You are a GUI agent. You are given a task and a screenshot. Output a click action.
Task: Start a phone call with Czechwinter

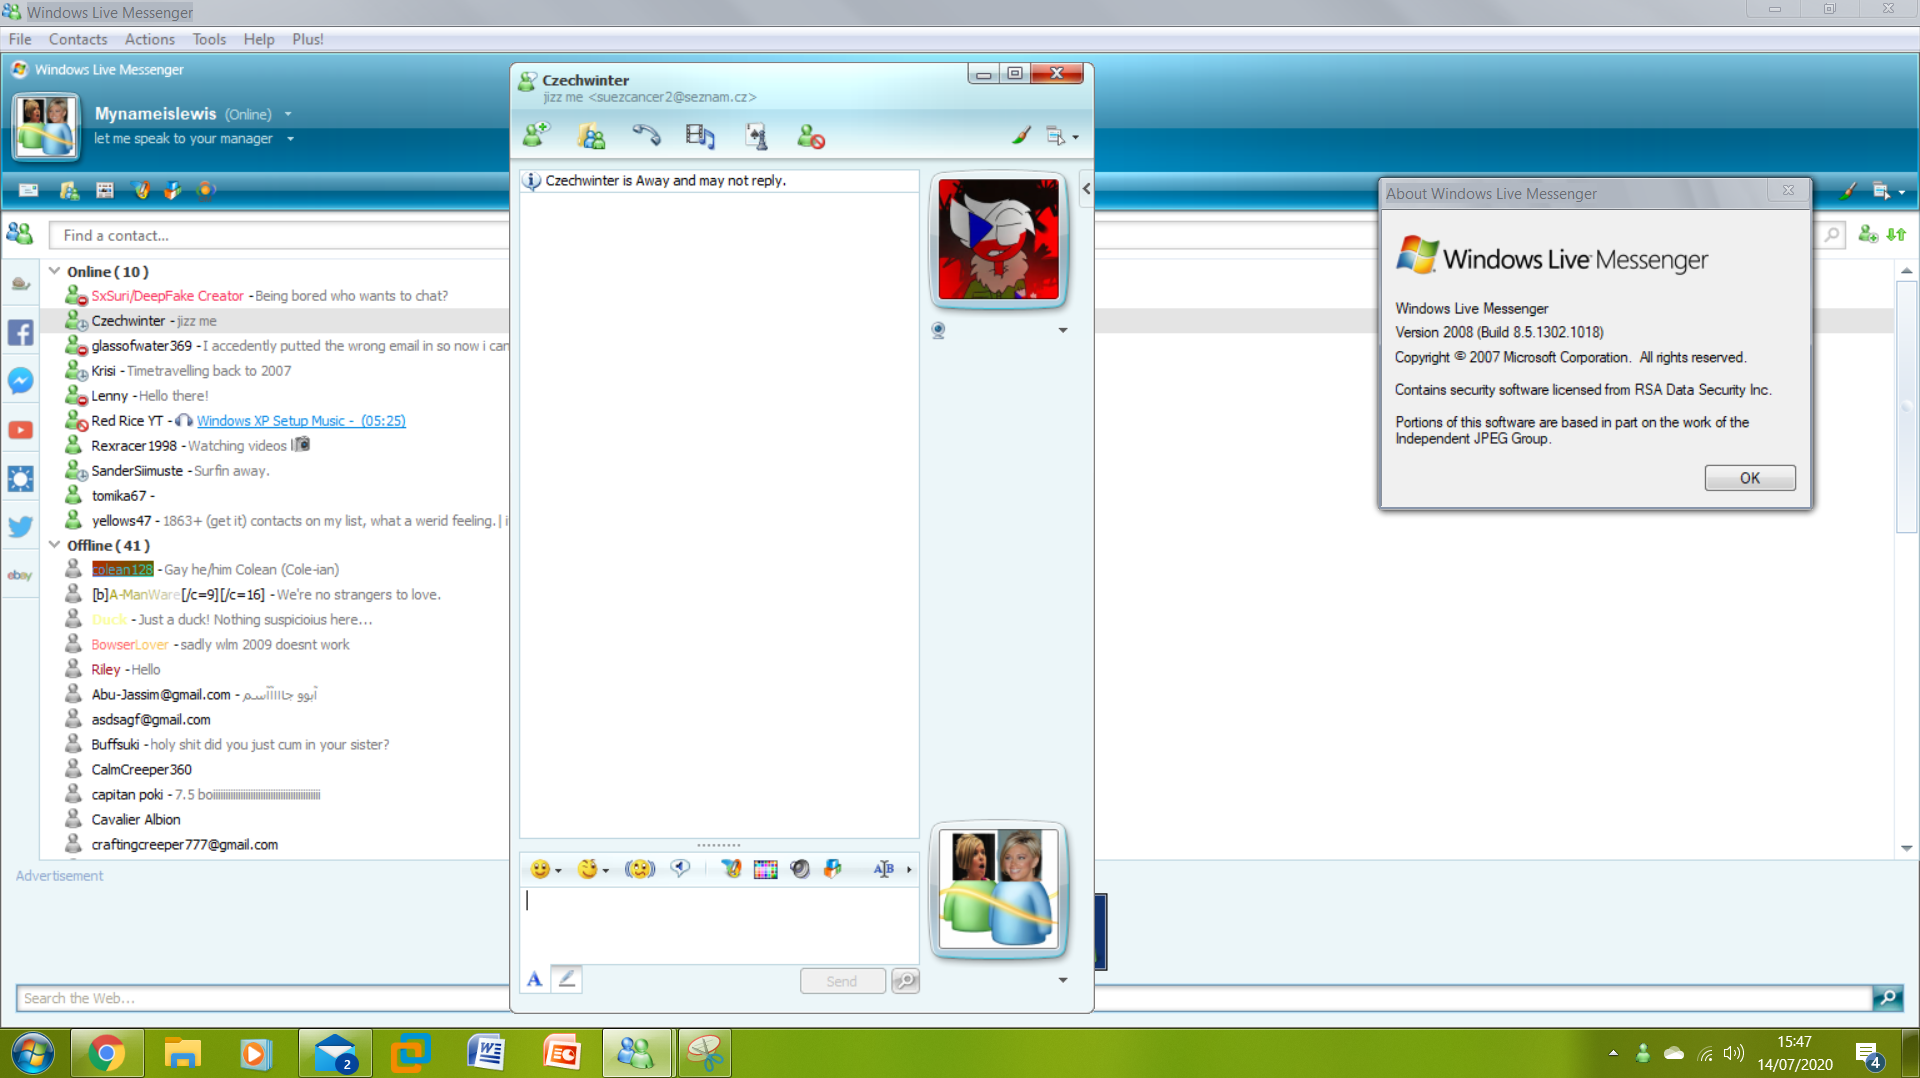(x=646, y=135)
